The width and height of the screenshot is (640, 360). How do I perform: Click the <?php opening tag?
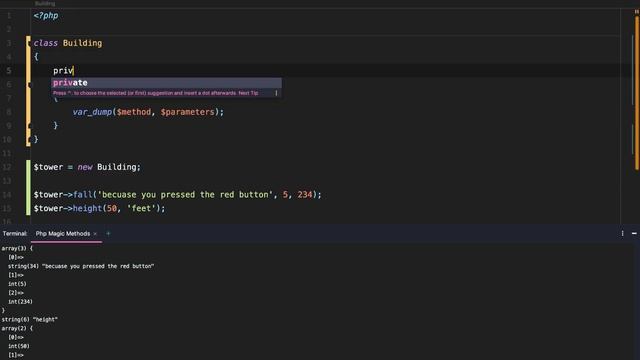[46, 16]
